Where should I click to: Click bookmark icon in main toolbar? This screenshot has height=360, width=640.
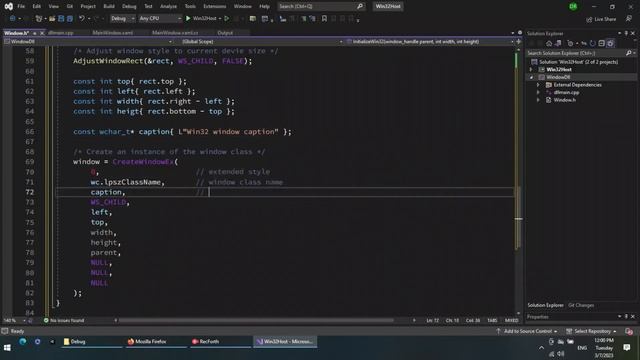click(324, 18)
